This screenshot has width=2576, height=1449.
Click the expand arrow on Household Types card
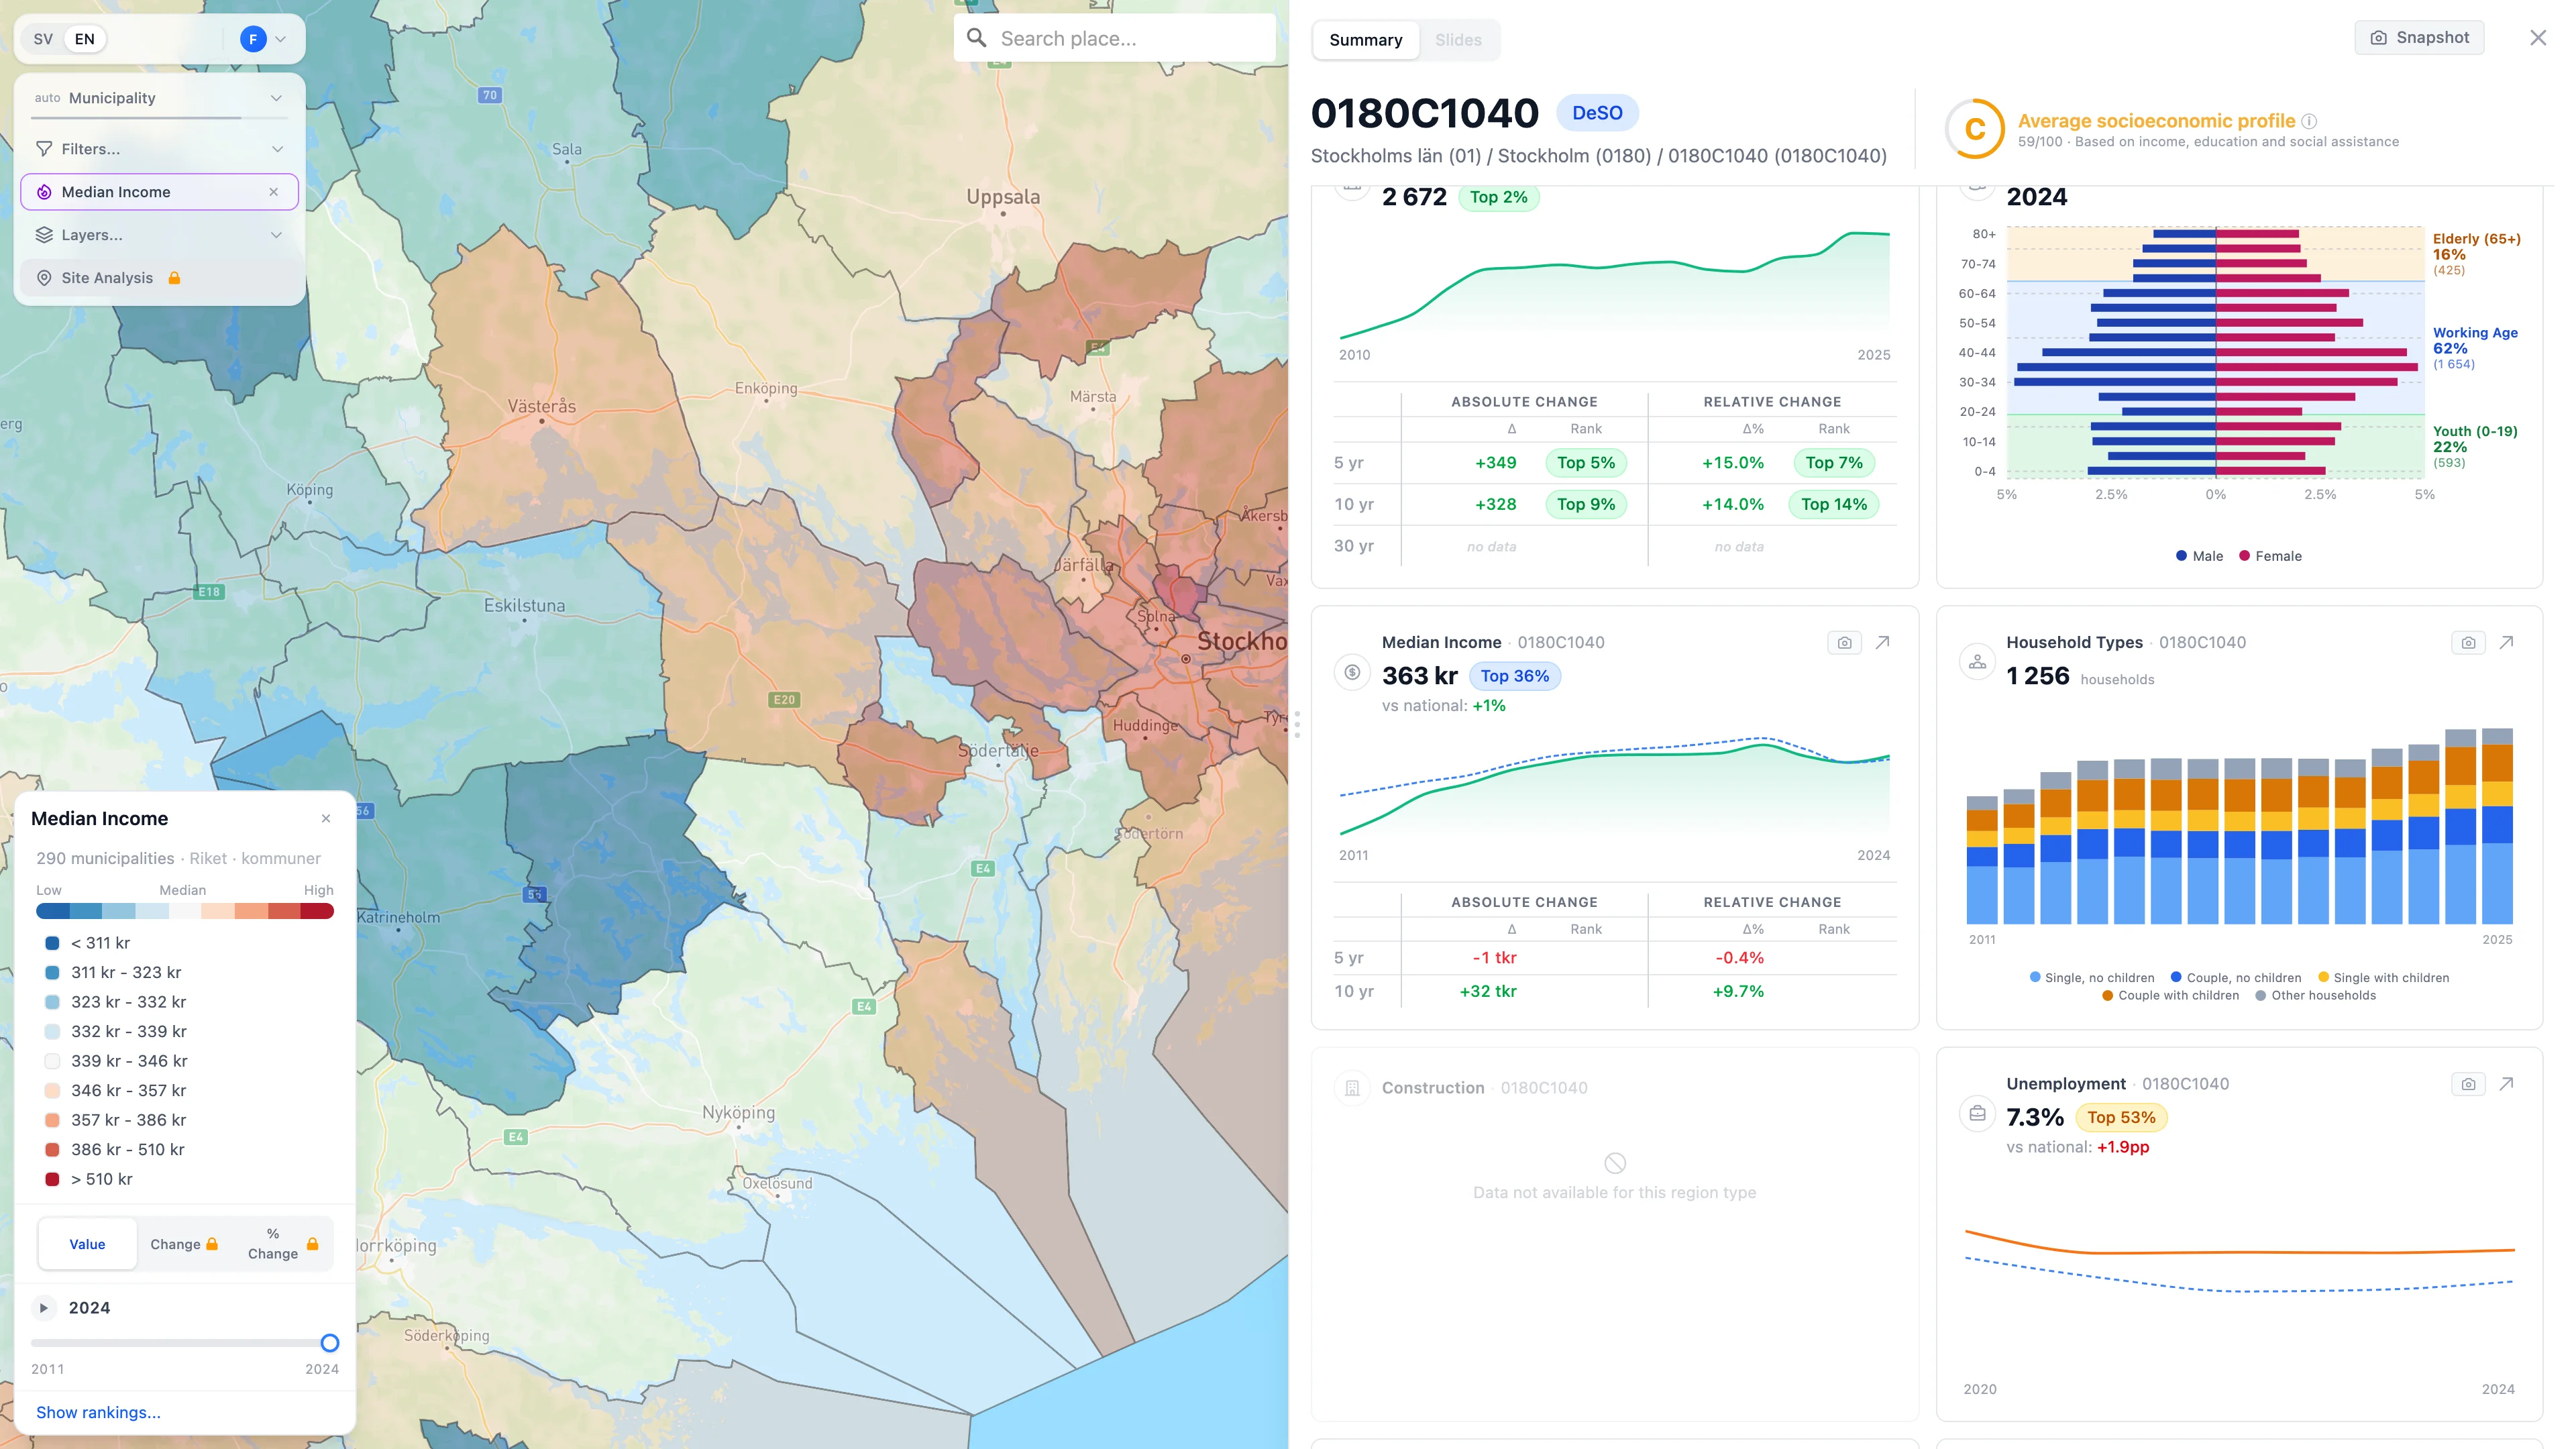(x=2508, y=643)
